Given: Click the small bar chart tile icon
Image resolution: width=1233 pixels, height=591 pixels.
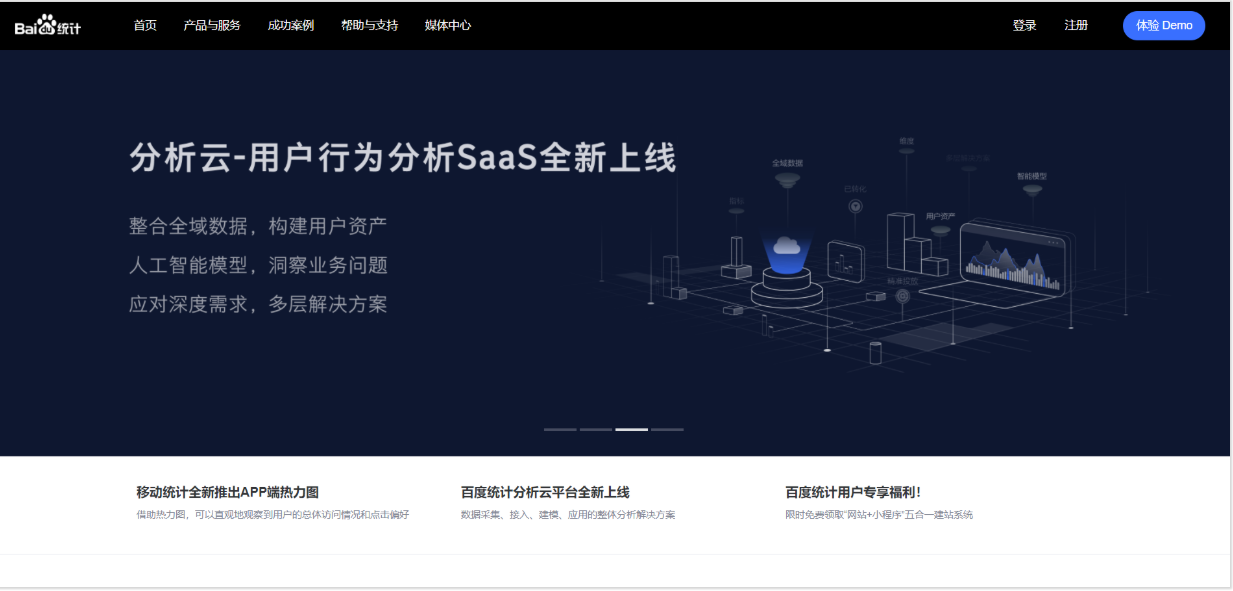Looking at the screenshot, I should coord(843,264).
